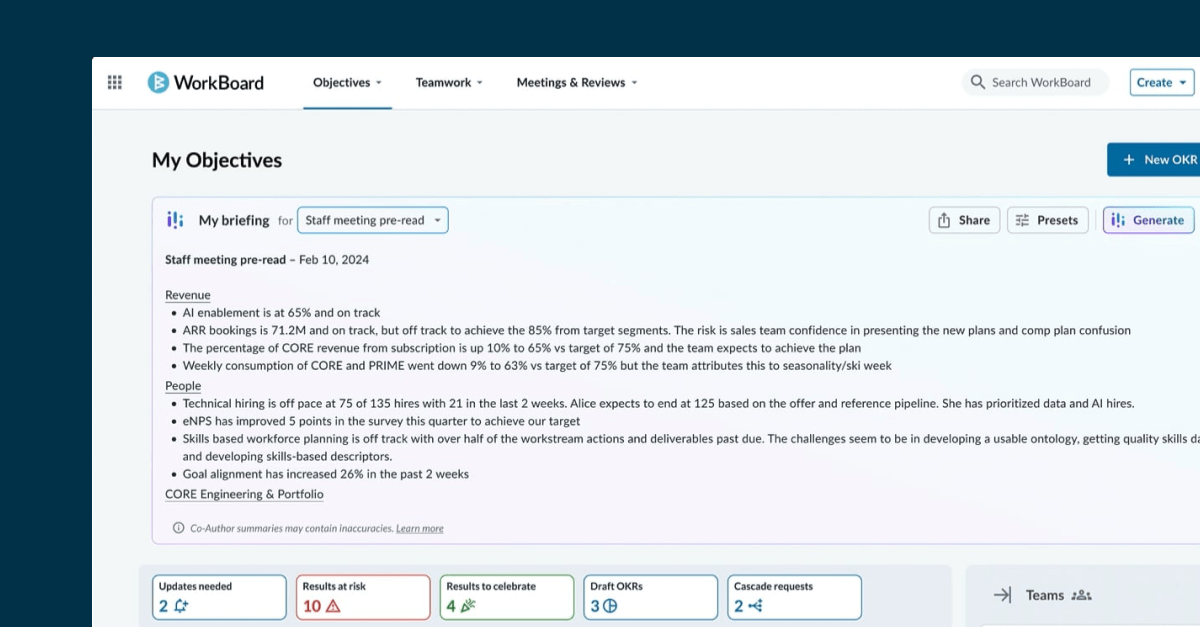Click the Generate button
Viewport: 1200px width, 627px height.
(1148, 220)
